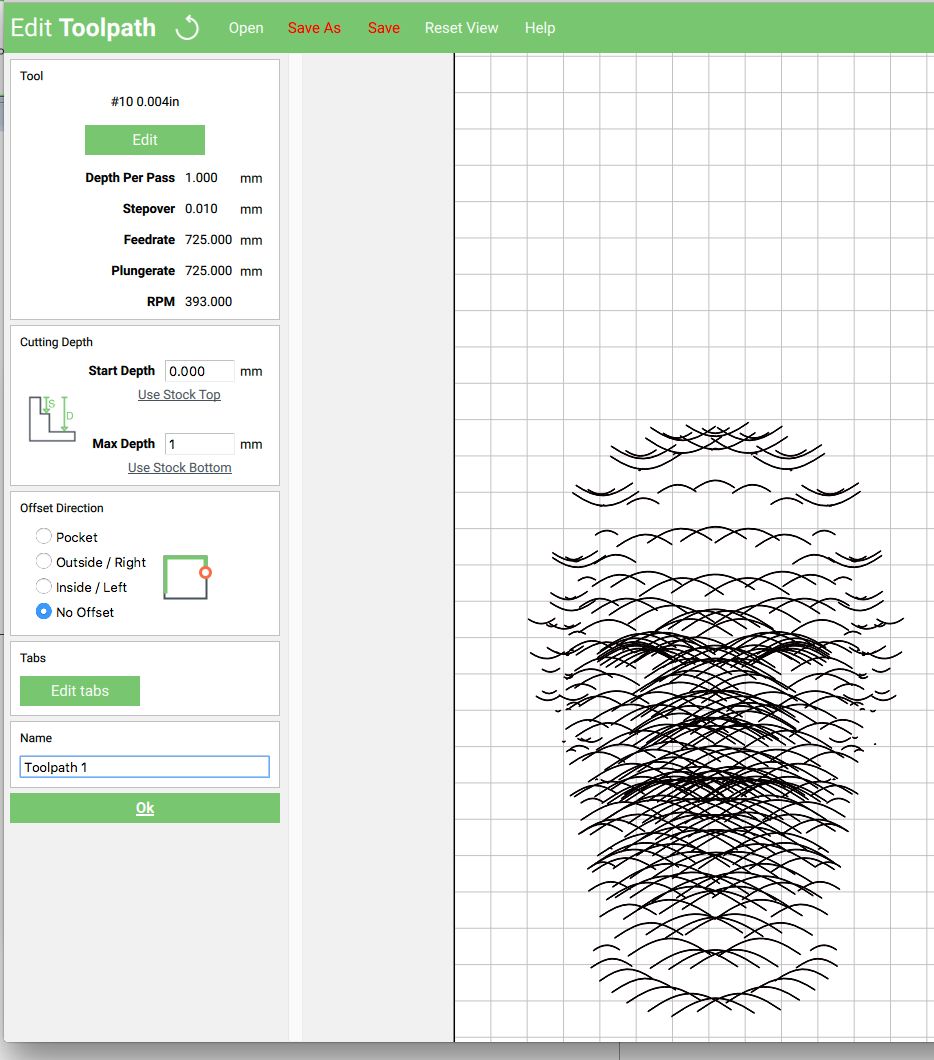Click the undo arrow icon beside Edit Toolpath
This screenshot has width=934, height=1060.
pyautogui.click(x=188, y=27)
